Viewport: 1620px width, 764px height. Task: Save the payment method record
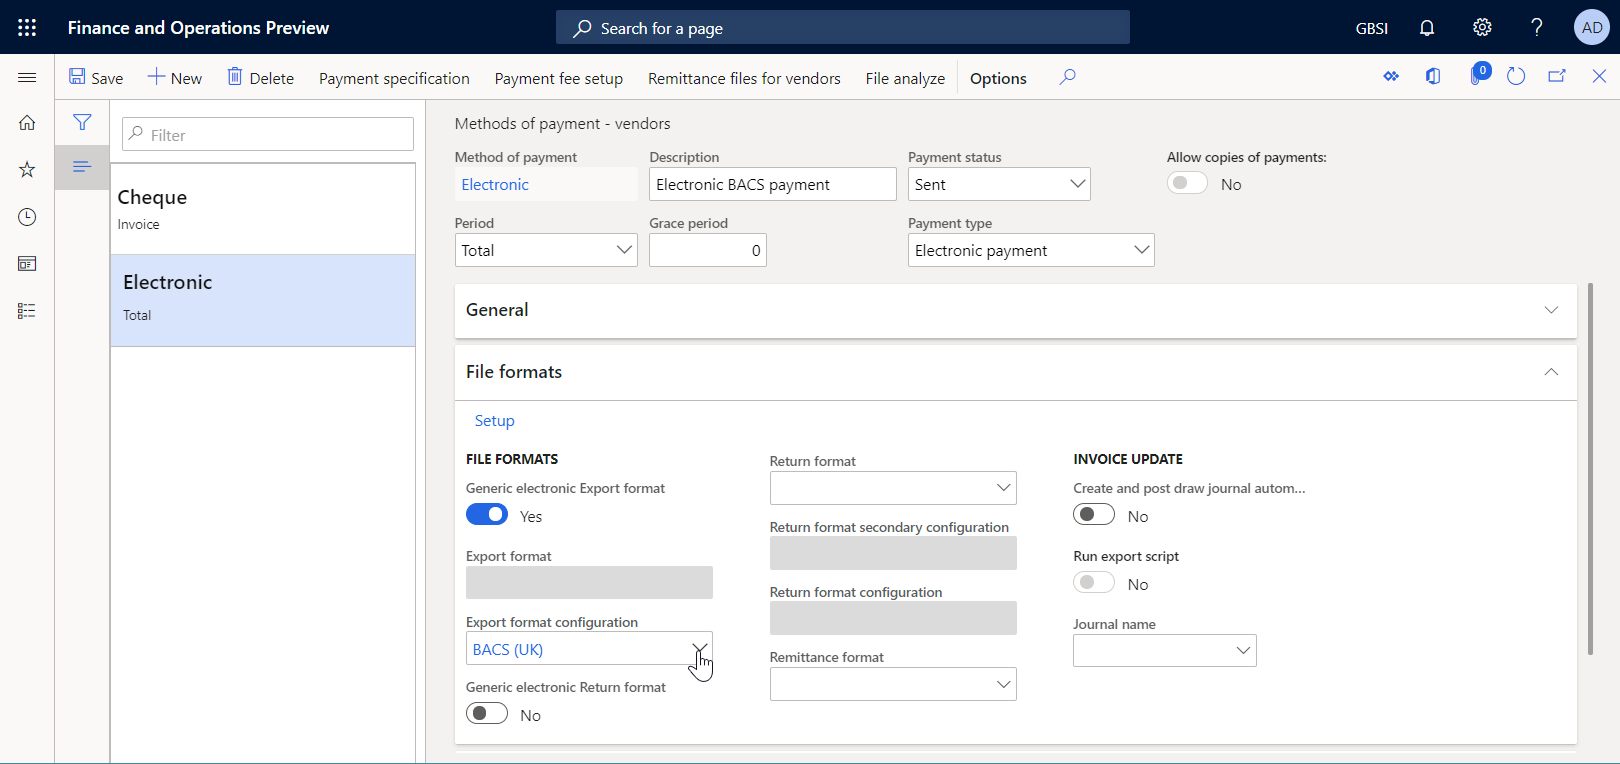pyautogui.click(x=96, y=78)
